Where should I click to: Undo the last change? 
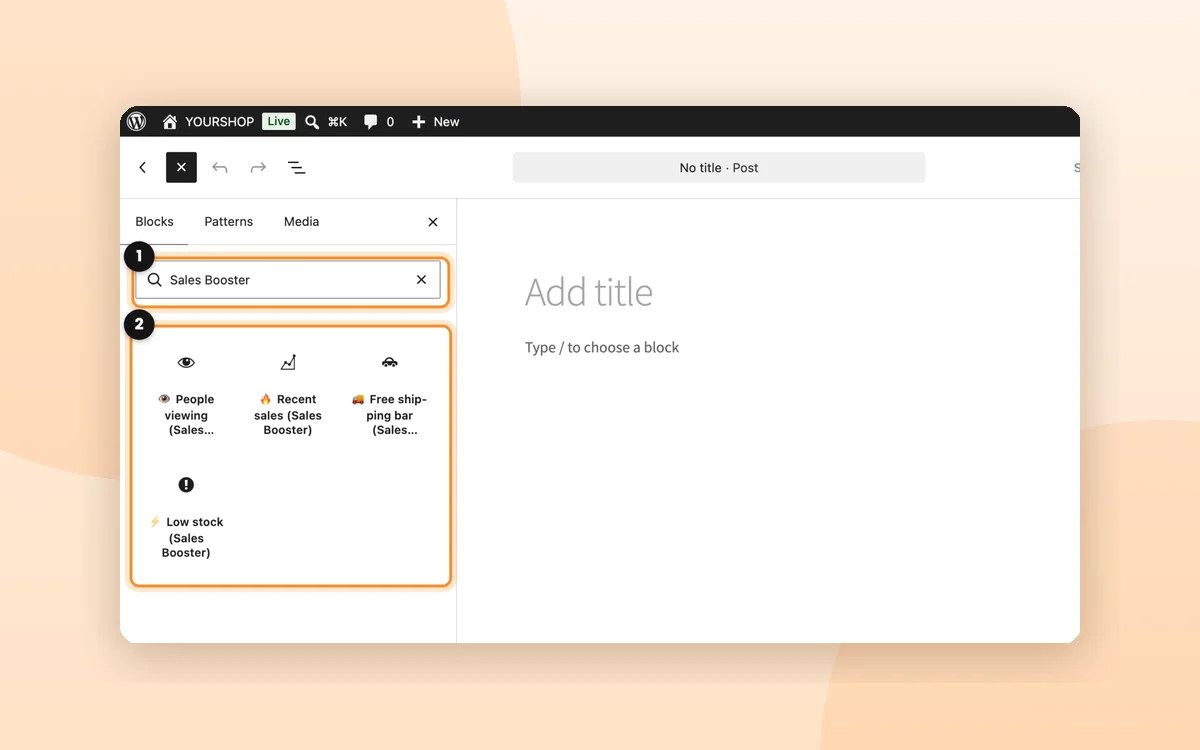[220, 167]
